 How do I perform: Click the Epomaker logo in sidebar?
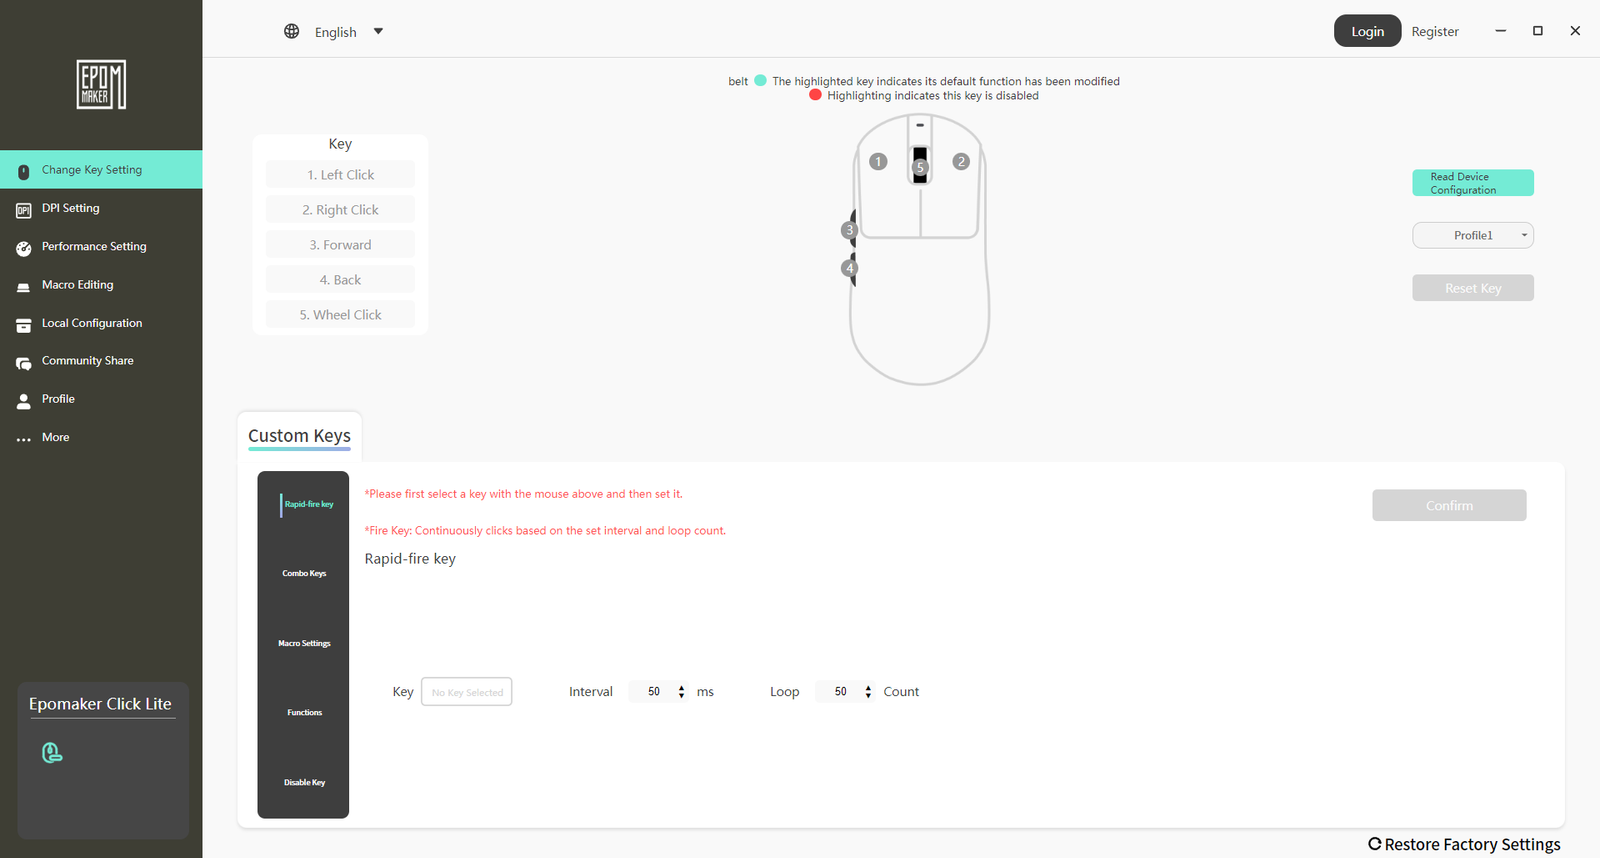point(101,84)
